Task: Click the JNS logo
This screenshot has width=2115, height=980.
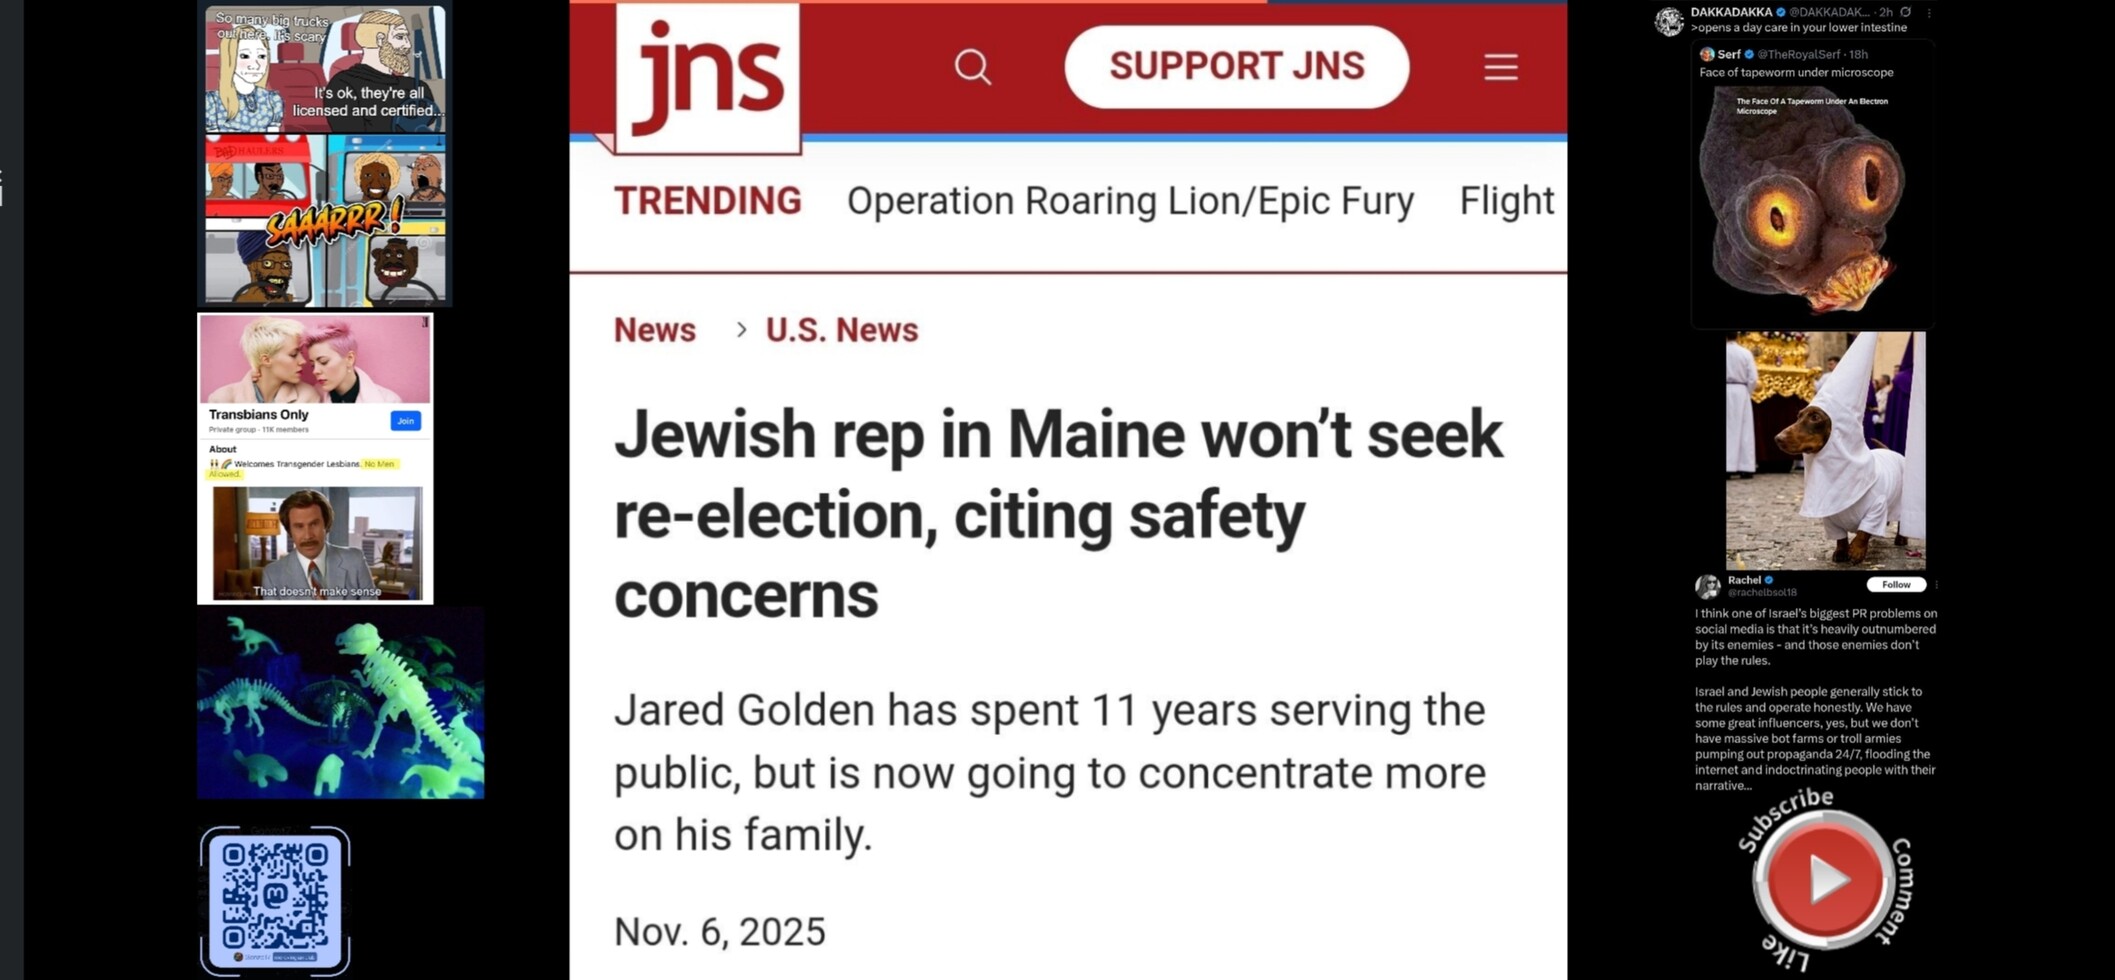Action: click(708, 78)
